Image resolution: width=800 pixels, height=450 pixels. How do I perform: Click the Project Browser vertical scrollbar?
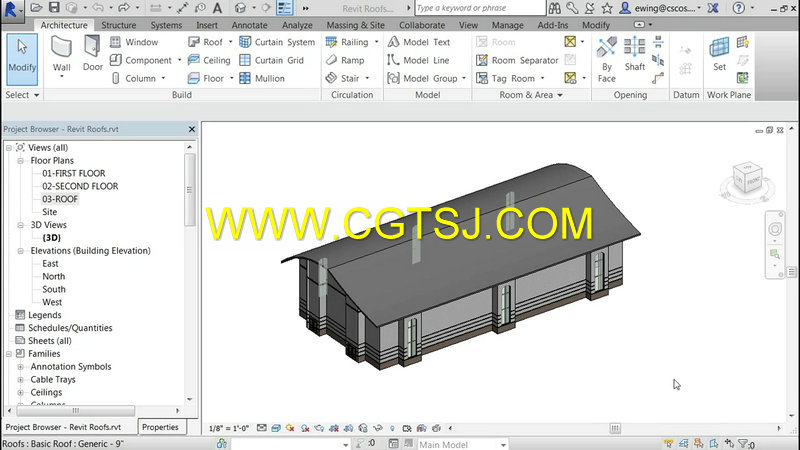pos(190,190)
